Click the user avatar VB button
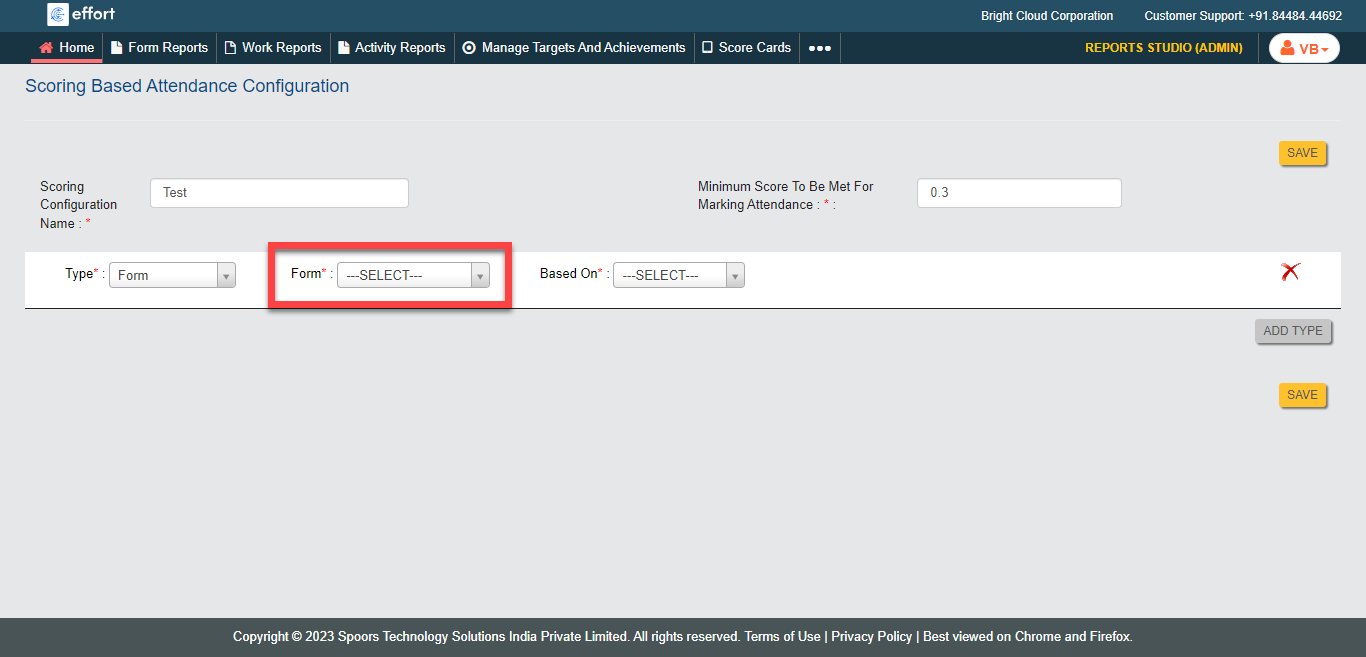 click(x=1303, y=48)
